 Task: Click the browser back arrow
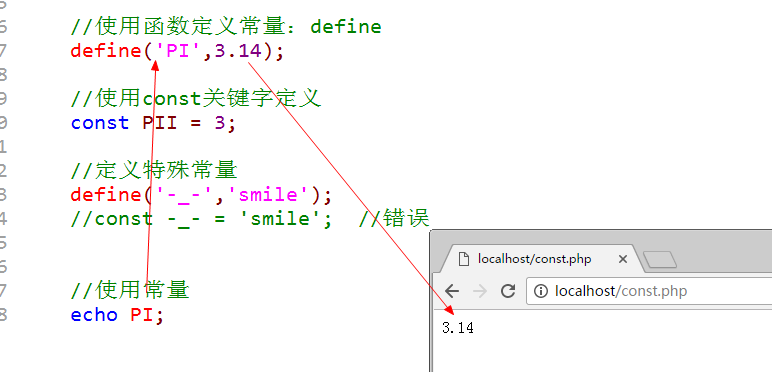coord(451,291)
